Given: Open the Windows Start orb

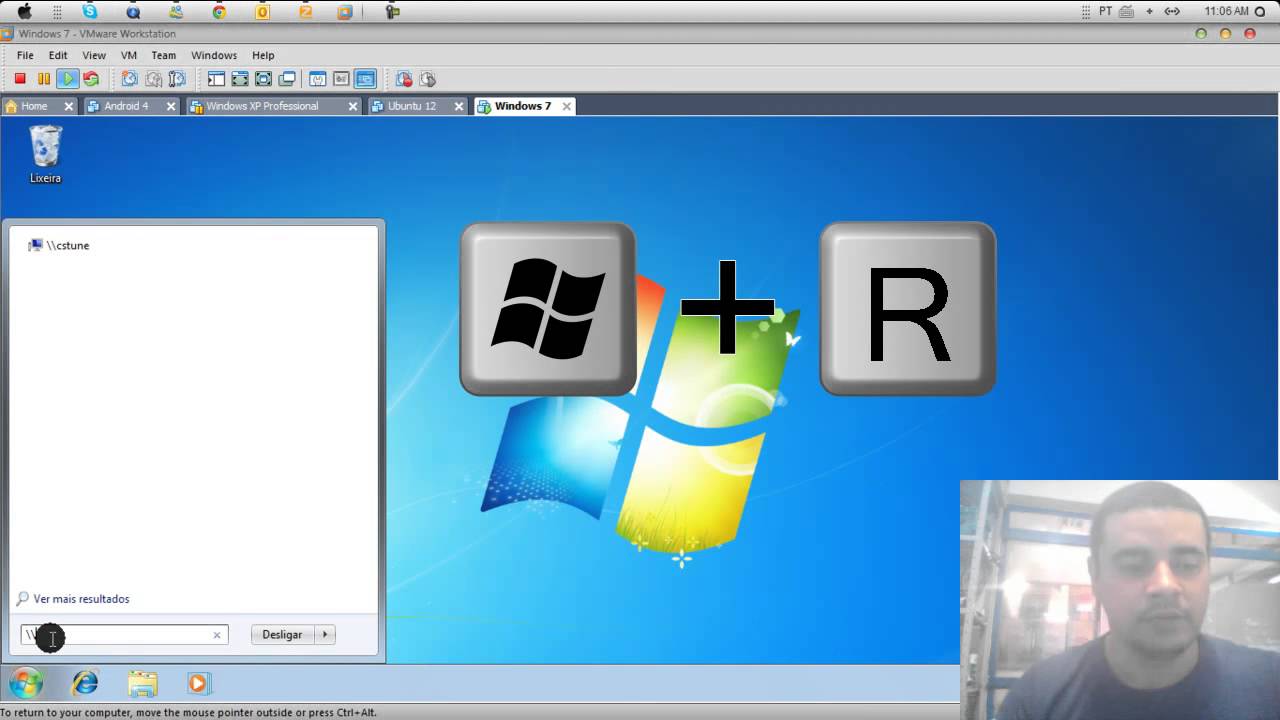Looking at the screenshot, I should pos(26,683).
